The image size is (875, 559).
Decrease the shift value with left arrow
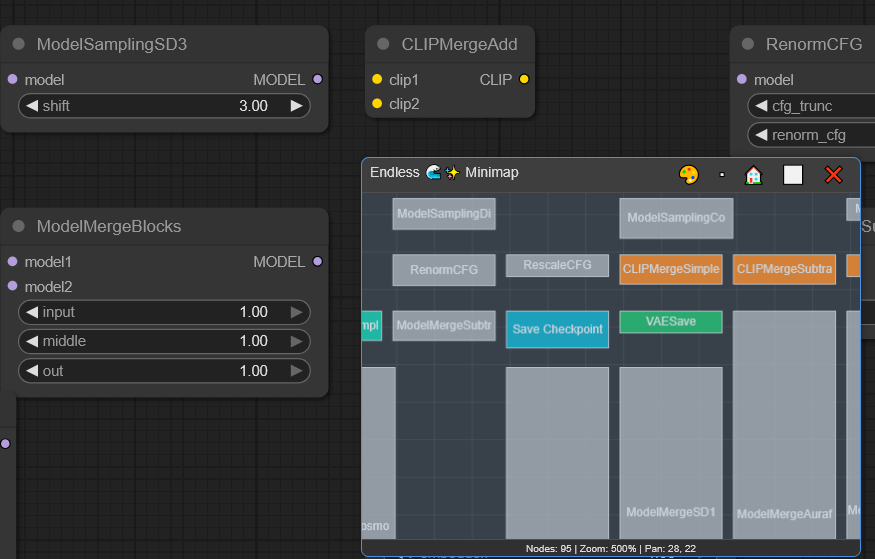coord(32,106)
